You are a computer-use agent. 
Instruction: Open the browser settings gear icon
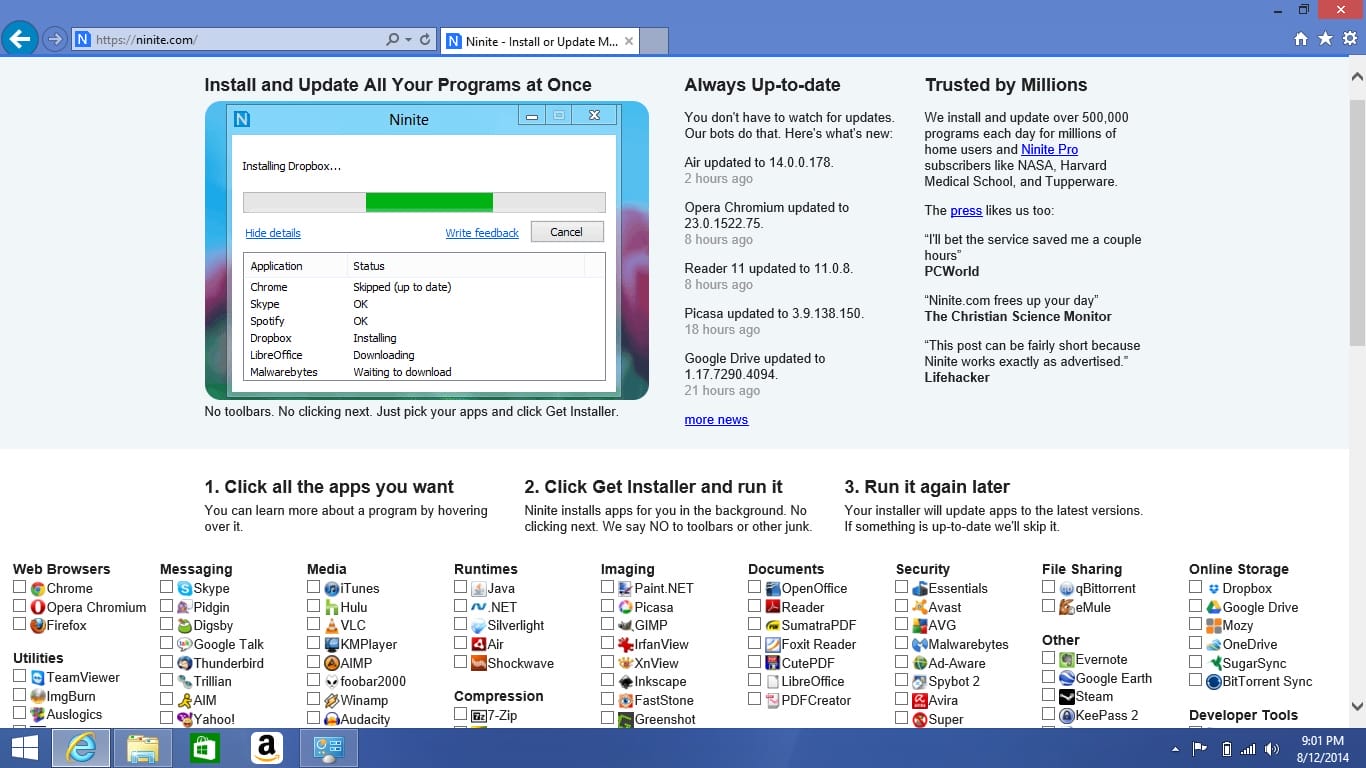(1349, 39)
